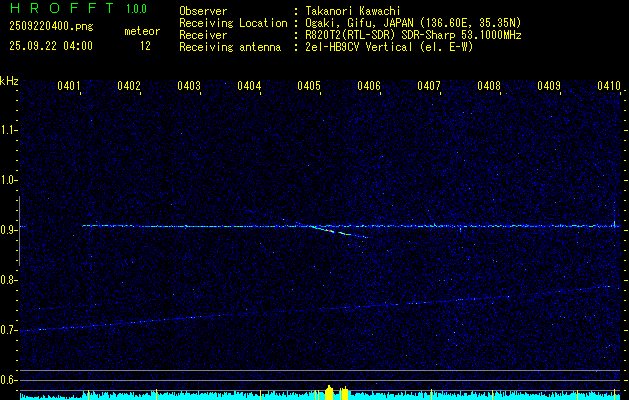
Task: Select the 0403 time marker
Action: (x=189, y=87)
